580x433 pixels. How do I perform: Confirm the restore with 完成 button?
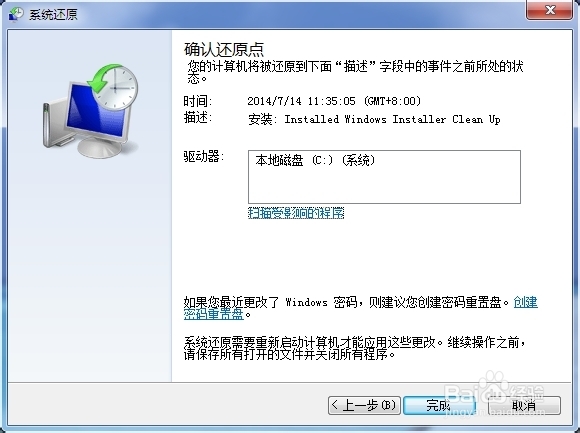439,406
